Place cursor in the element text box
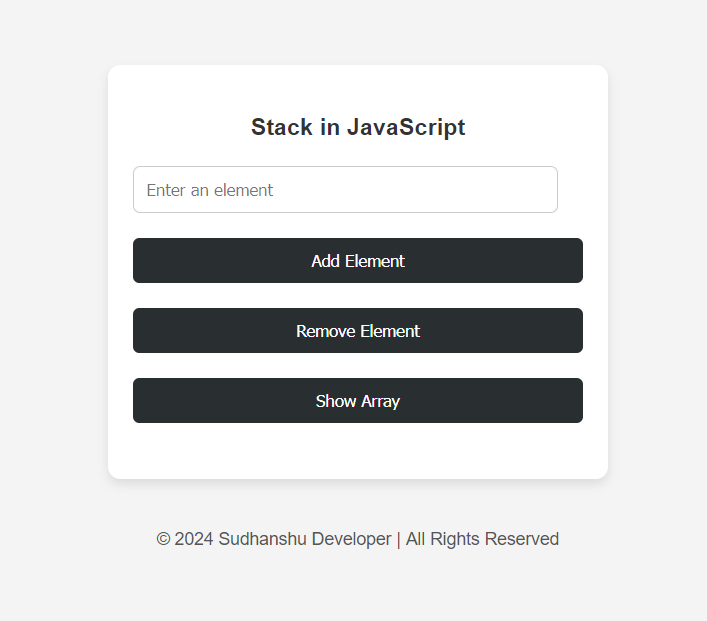 point(345,189)
